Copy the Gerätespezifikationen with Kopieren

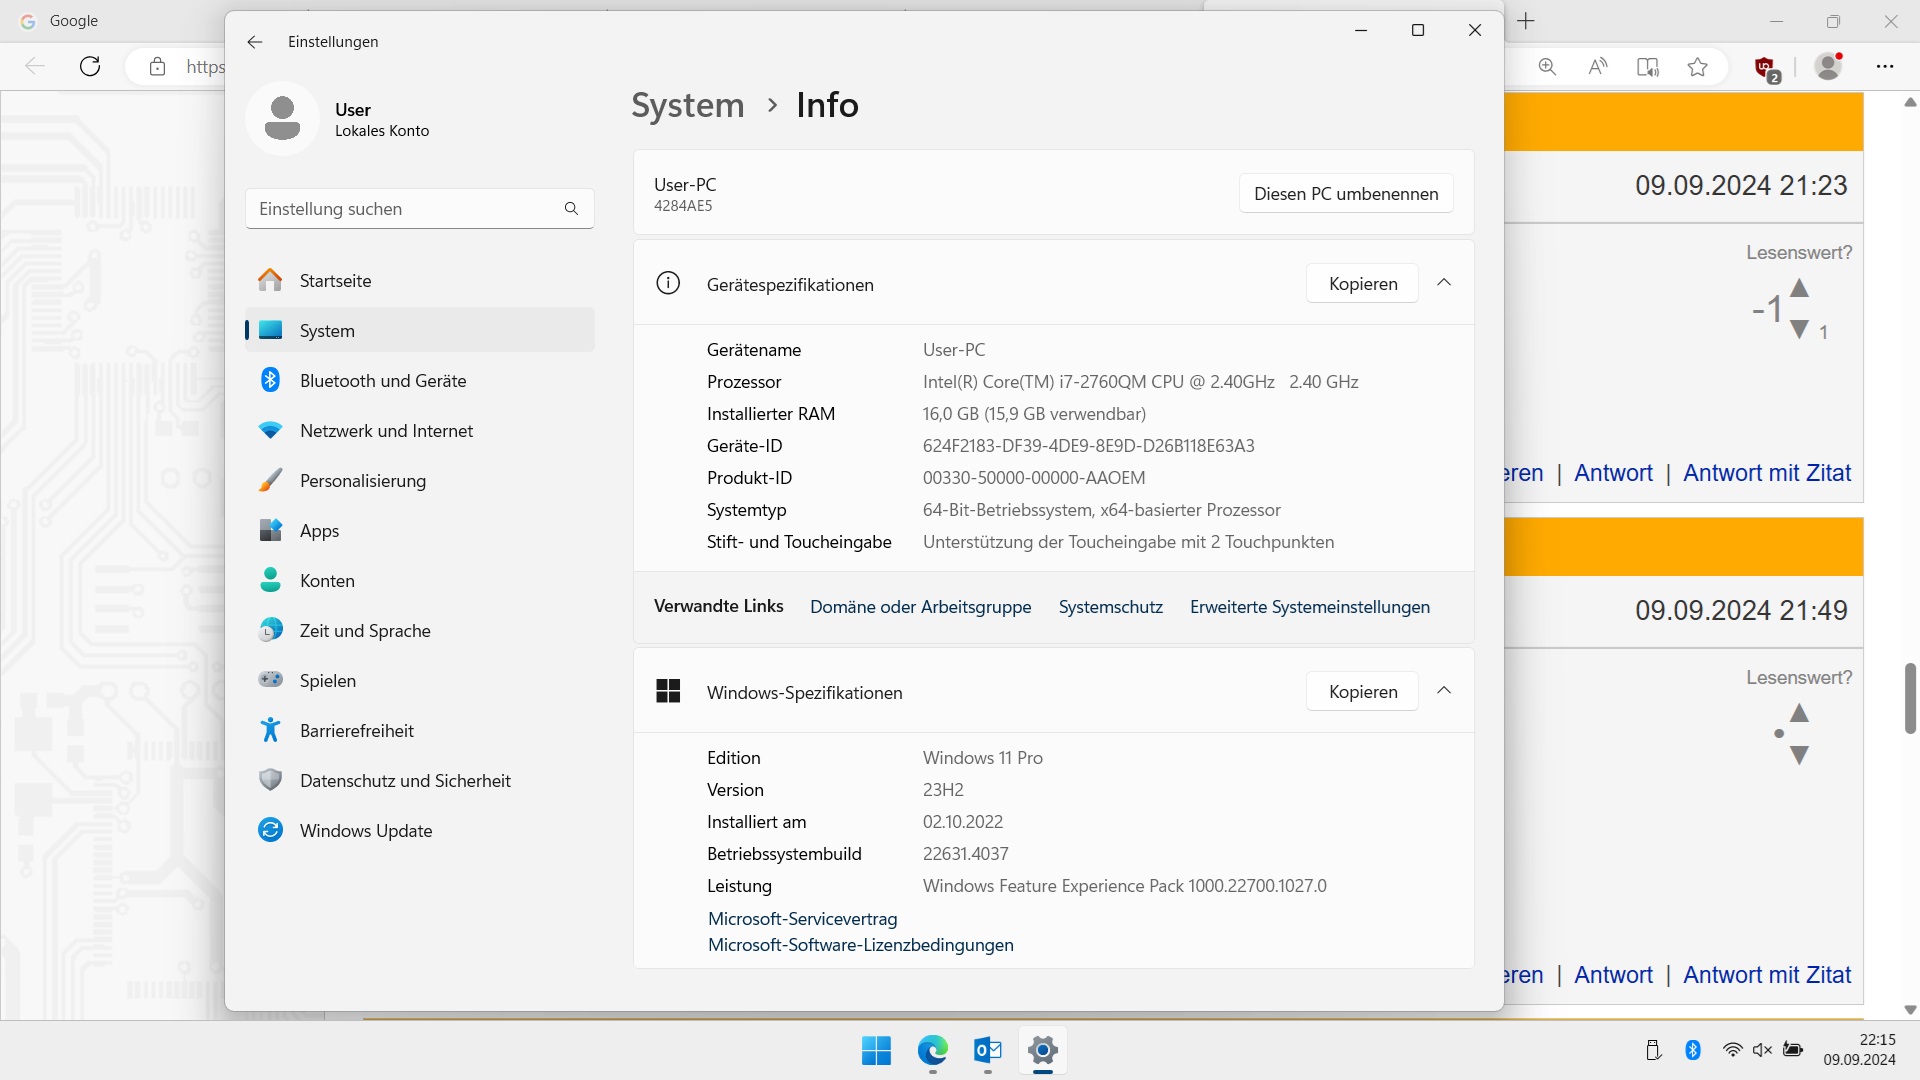pos(1363,284)
